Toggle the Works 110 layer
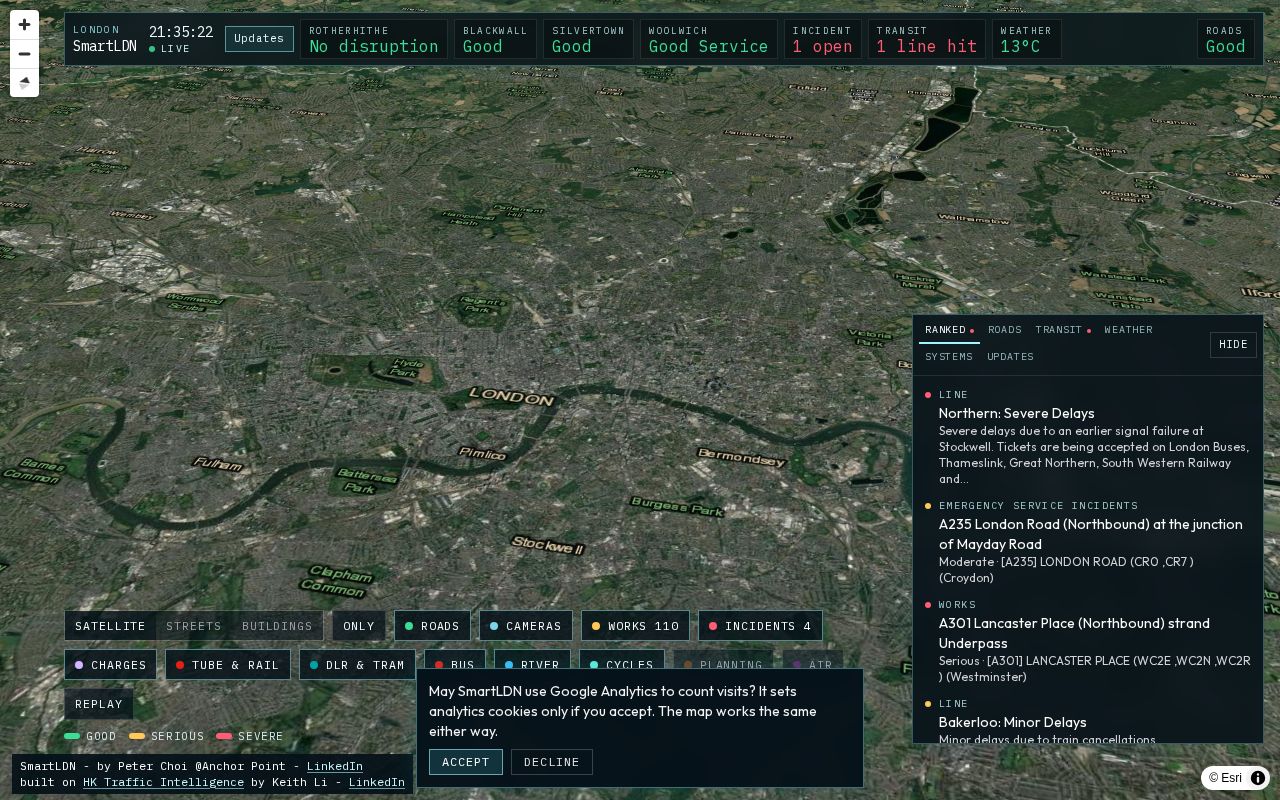This screenshot has width=1280, height=800. point(635,626)
